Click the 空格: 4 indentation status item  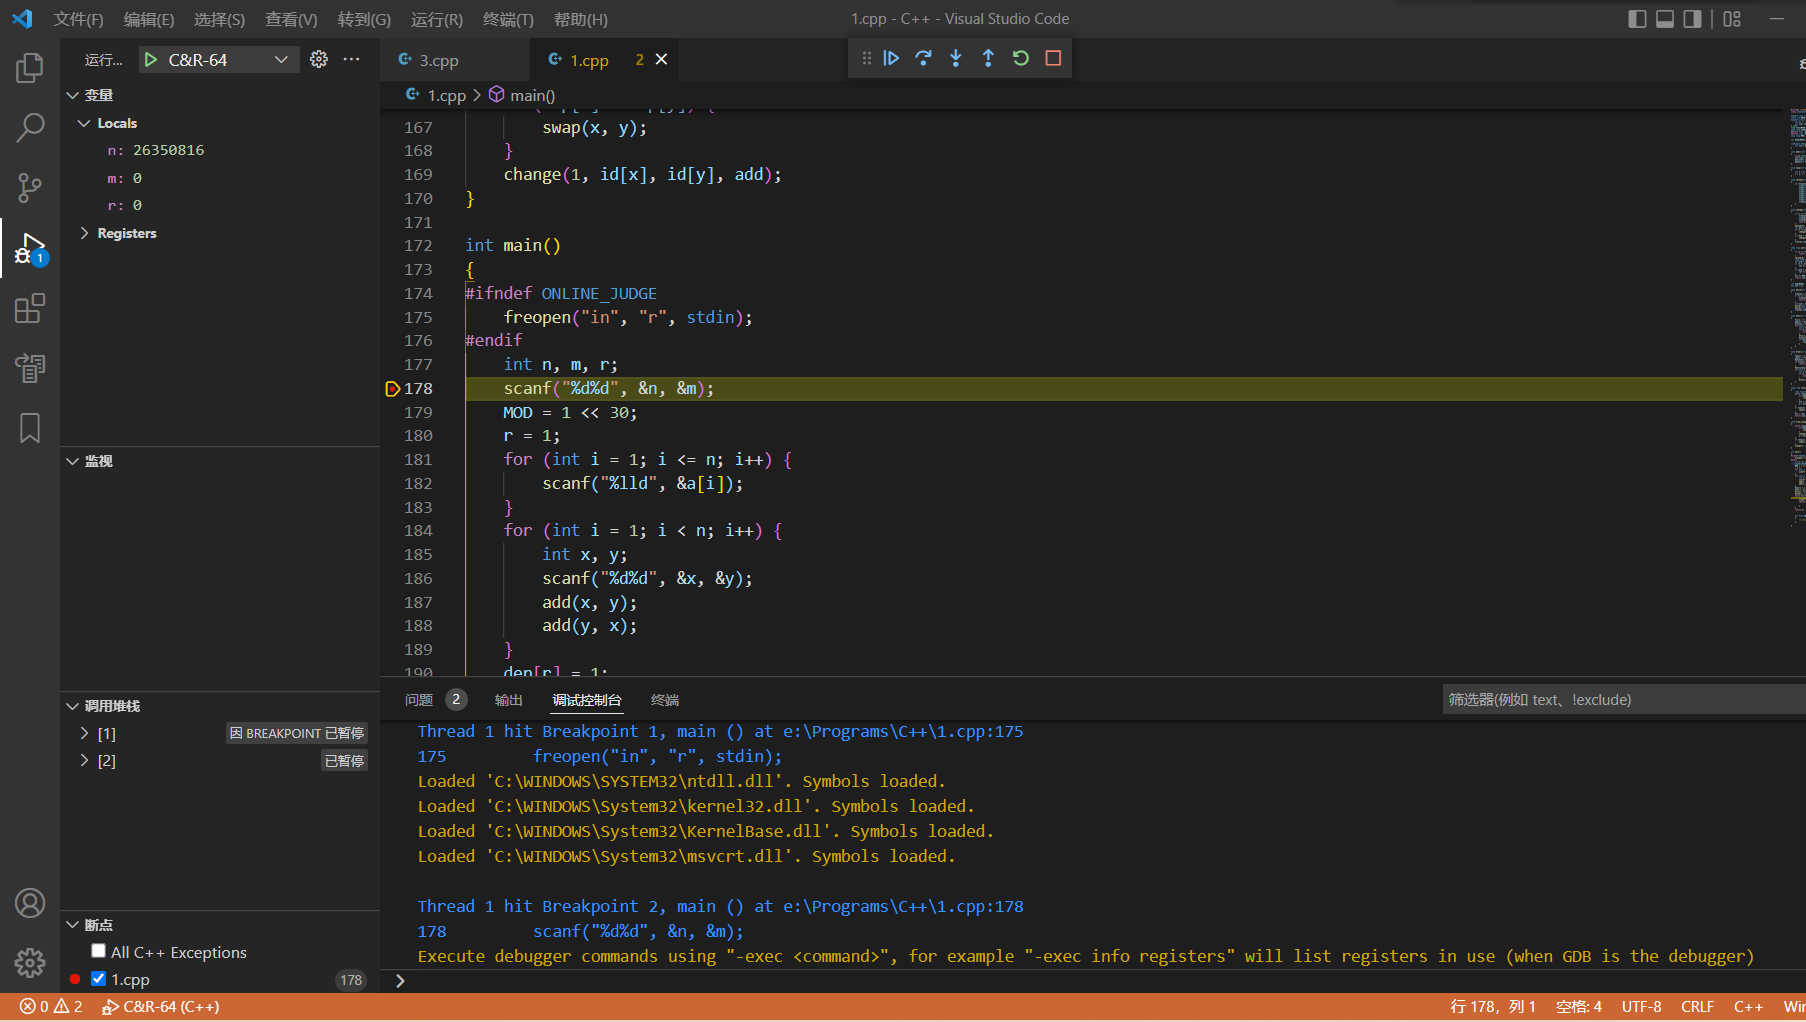[1578, 1007]
